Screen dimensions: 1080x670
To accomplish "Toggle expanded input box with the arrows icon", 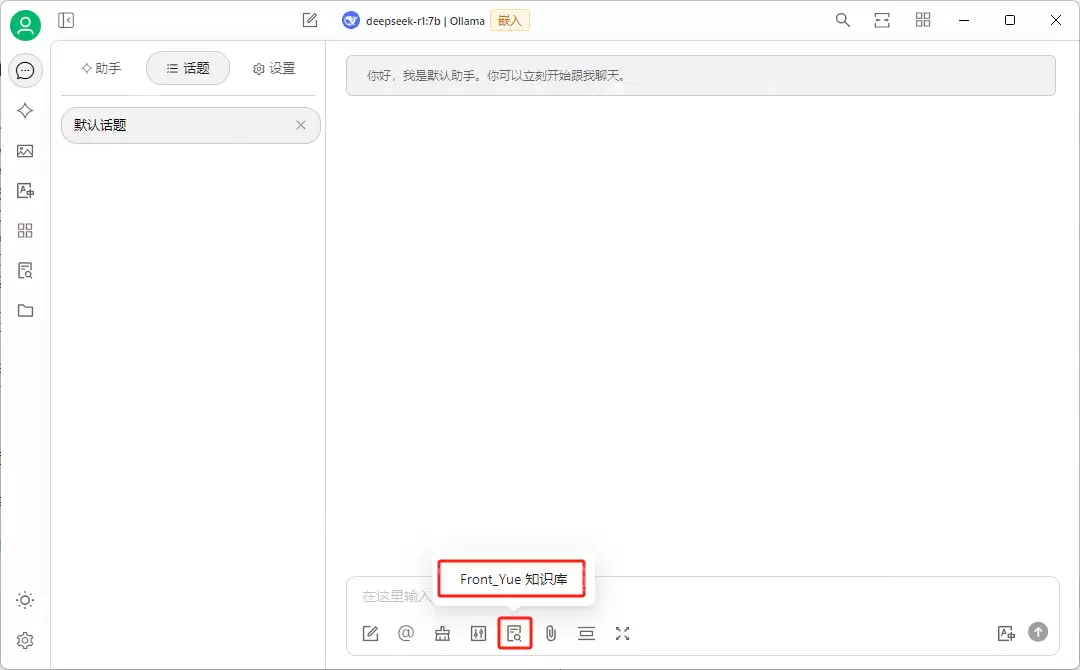I will click(x=623, y=633).
